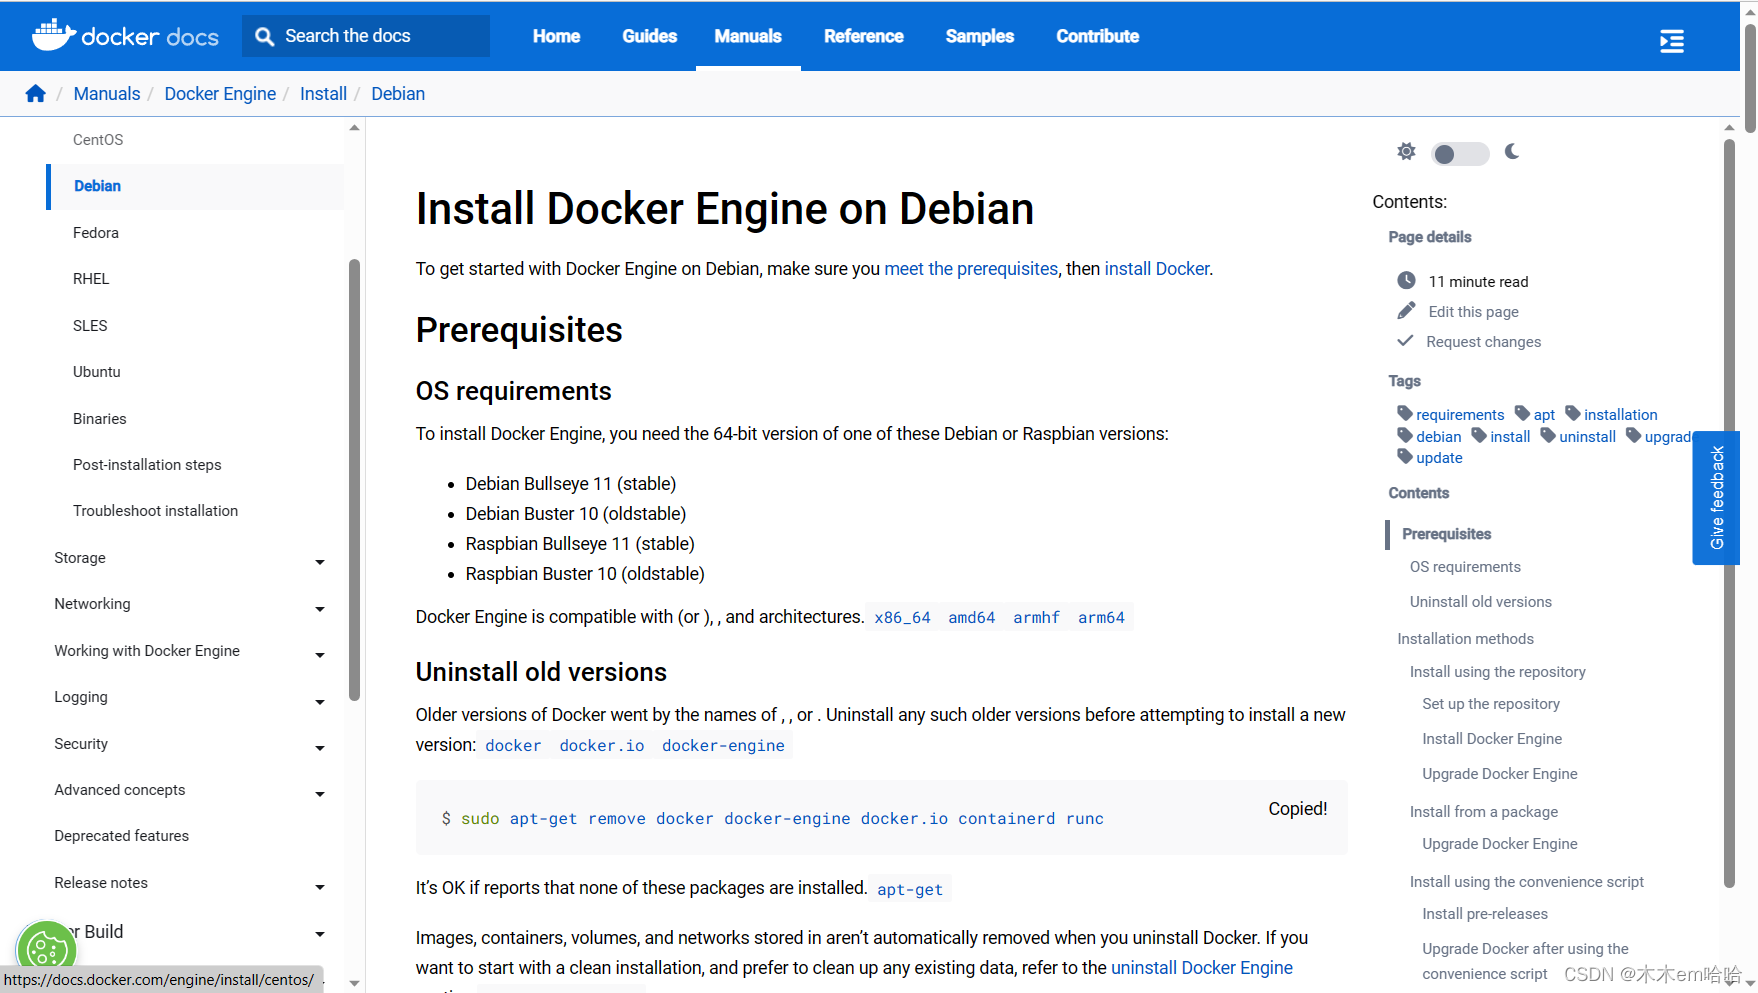Click the moon dark-mode icon

[1512, 152]
